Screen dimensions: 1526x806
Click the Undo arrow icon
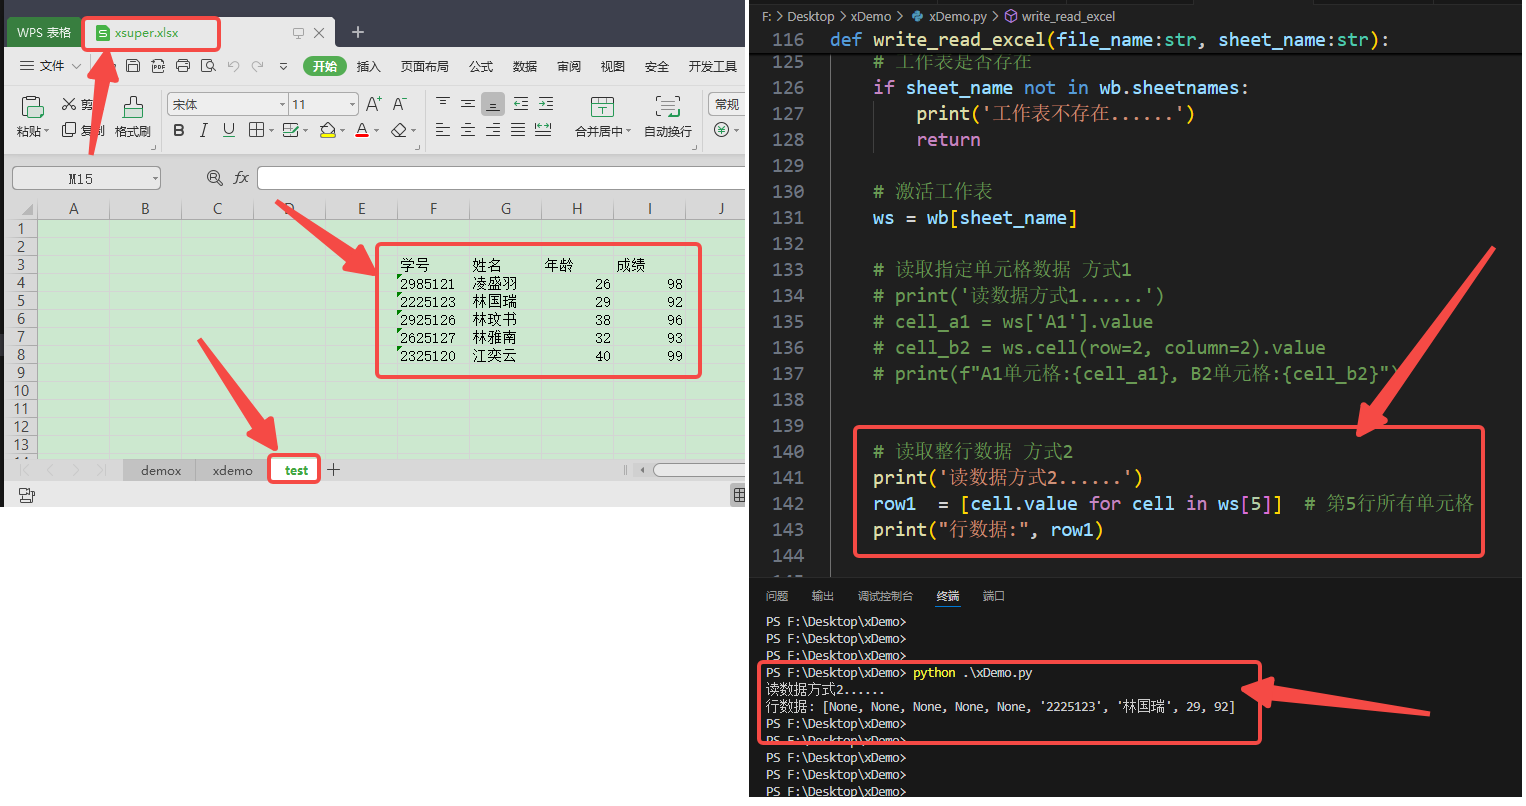[233, 66]
